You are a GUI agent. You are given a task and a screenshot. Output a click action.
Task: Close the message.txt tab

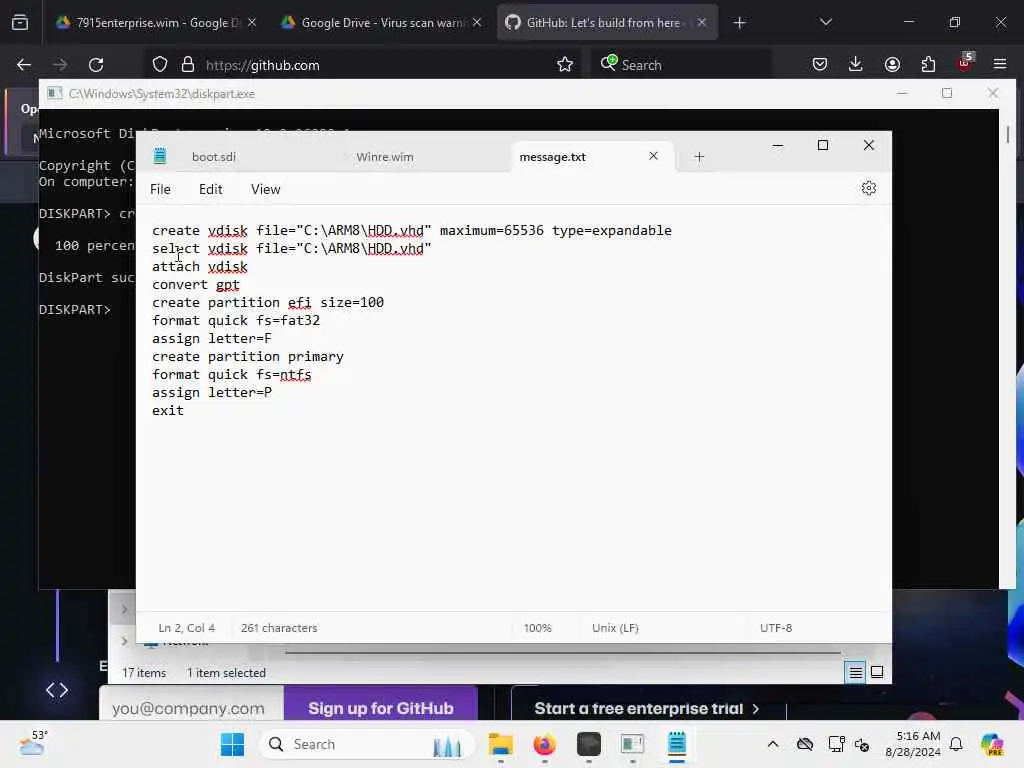(653, 156)
